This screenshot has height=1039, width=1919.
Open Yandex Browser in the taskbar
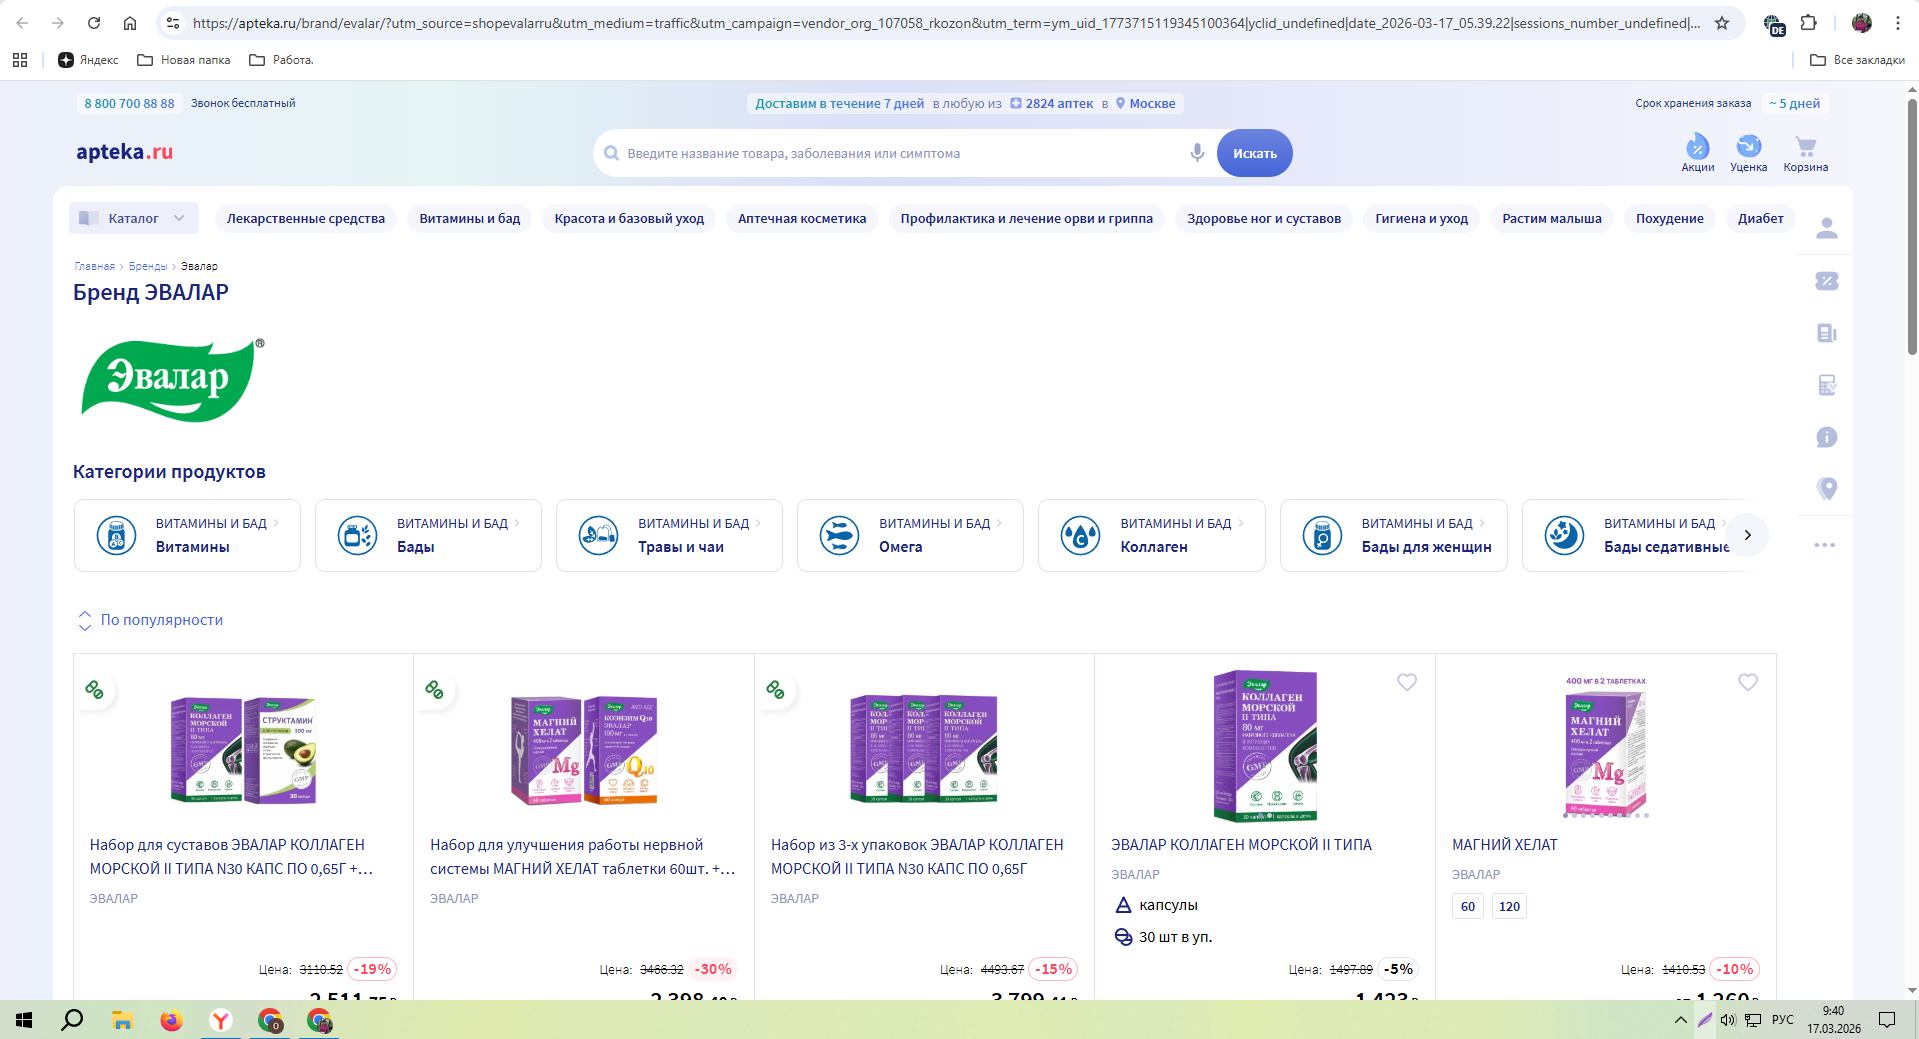point(221,1020)
